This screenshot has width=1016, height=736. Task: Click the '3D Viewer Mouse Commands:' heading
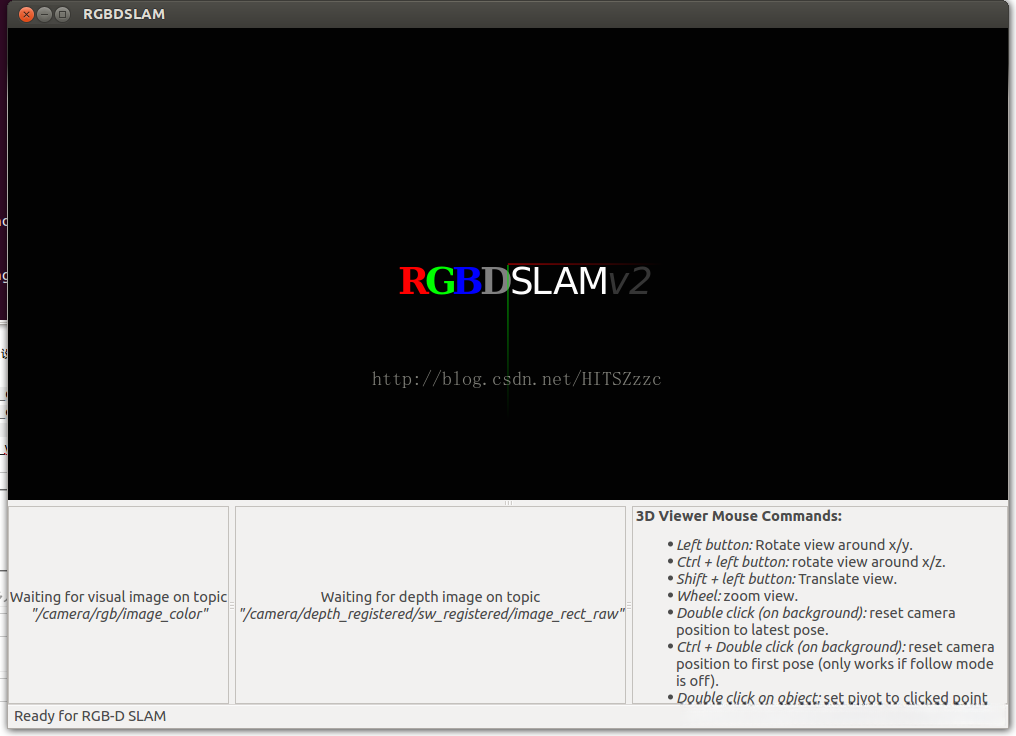[739, 516]
